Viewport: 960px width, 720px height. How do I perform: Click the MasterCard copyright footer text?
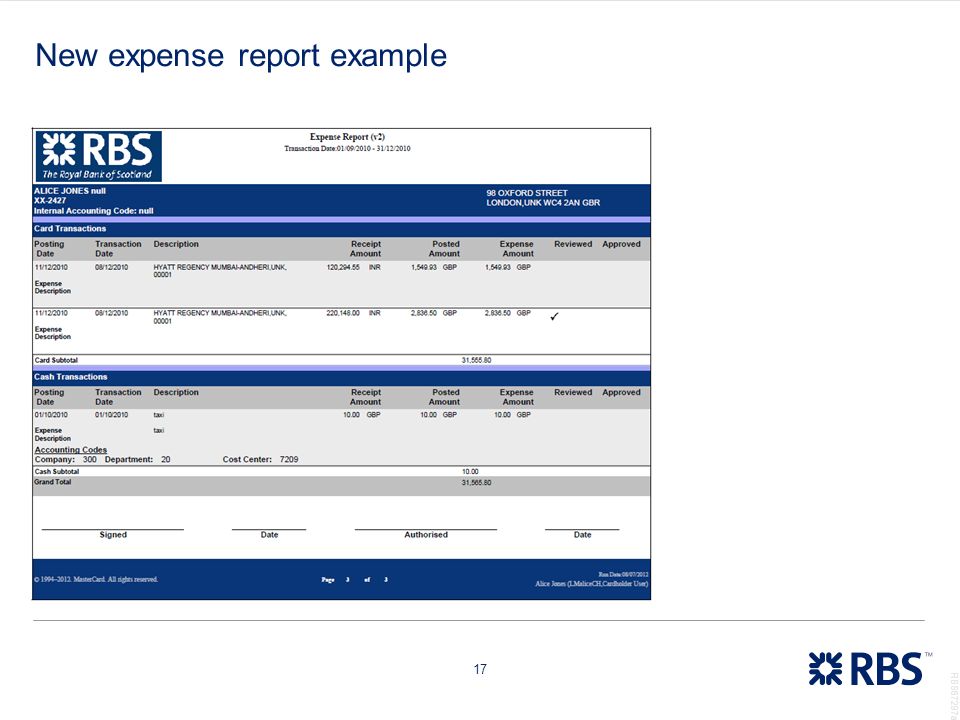tap(96, 580)
